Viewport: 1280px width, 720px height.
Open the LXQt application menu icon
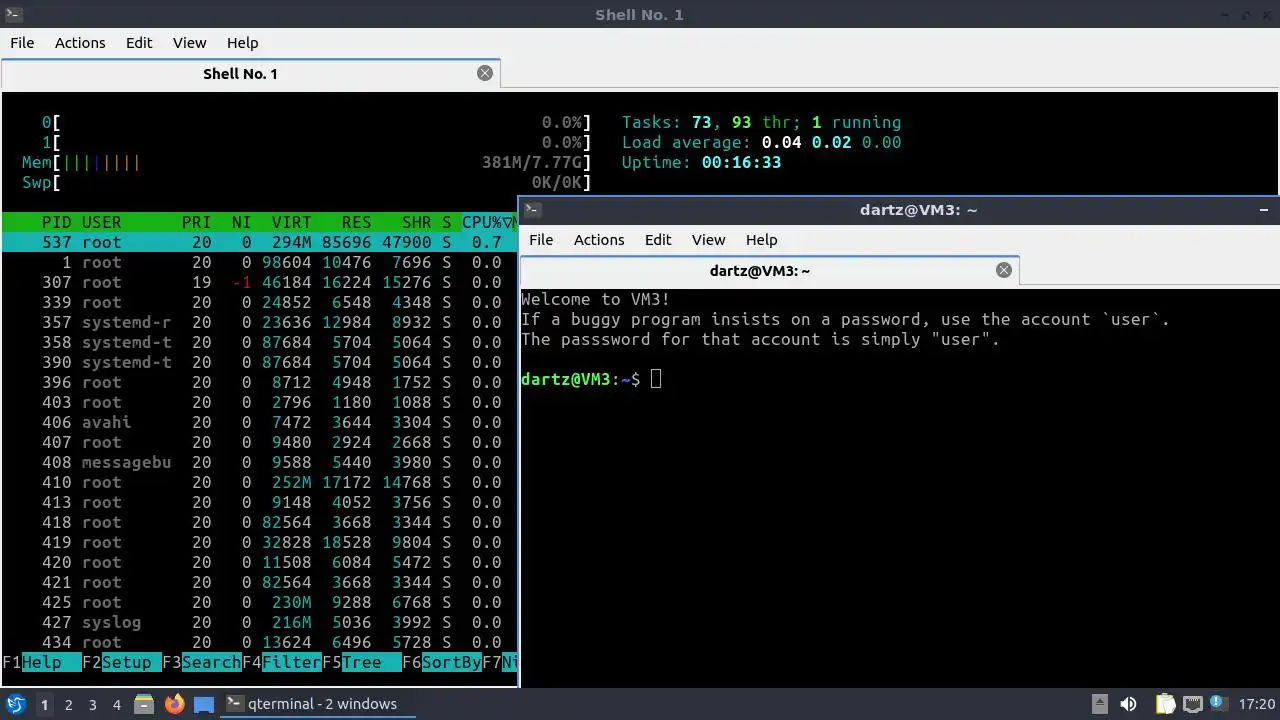coord(15,704)
